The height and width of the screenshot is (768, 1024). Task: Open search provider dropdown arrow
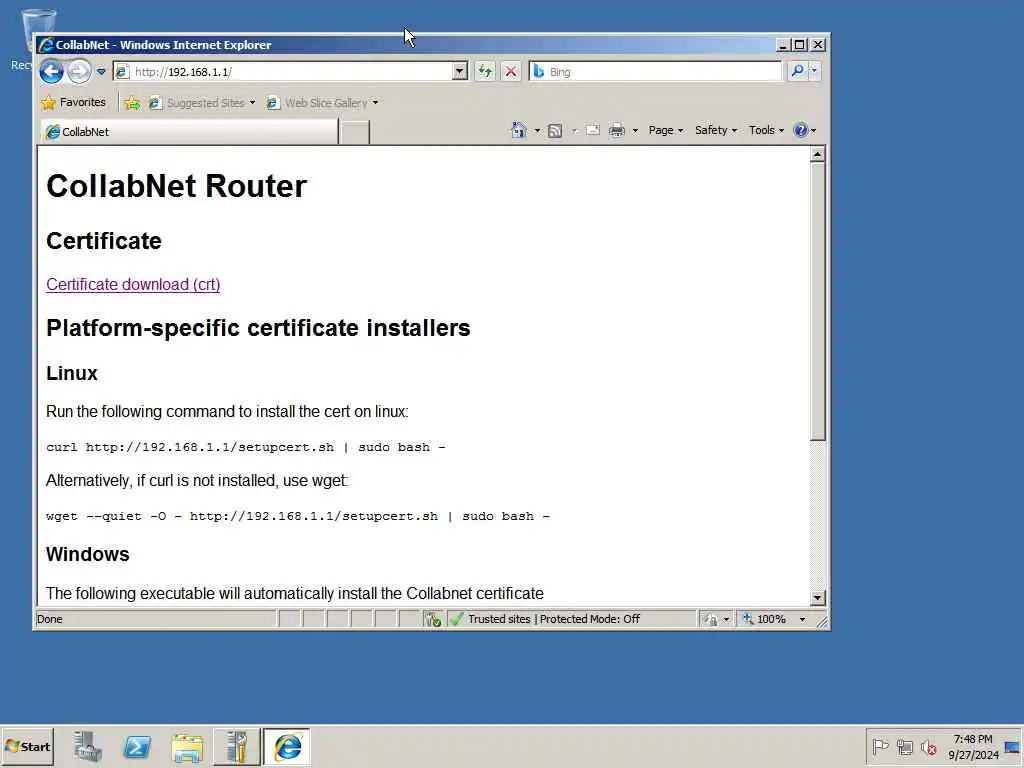[814, 71]
